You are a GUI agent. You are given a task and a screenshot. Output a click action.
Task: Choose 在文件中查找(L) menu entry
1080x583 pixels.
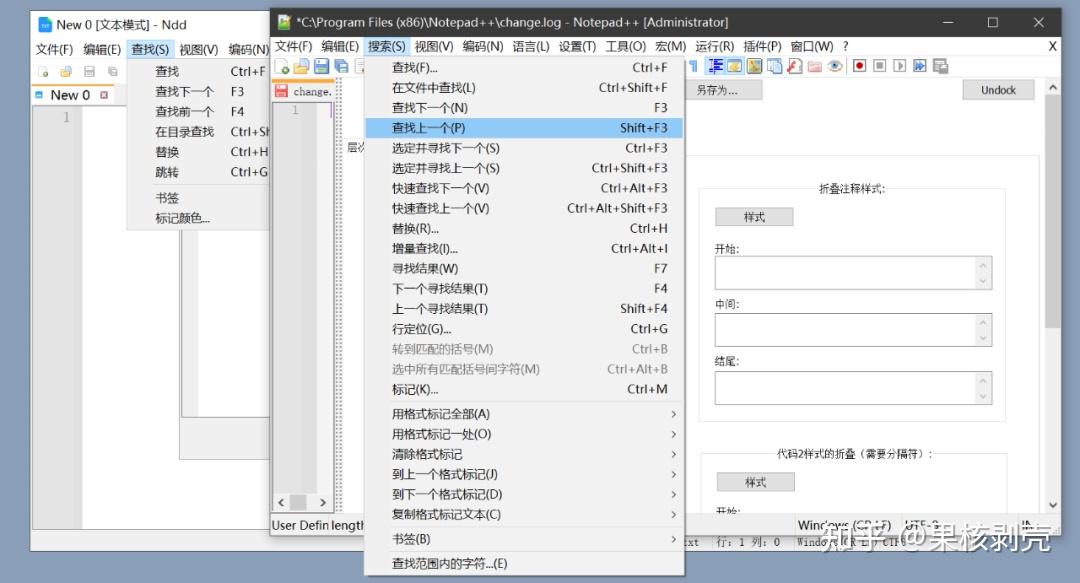click(524, 88)
